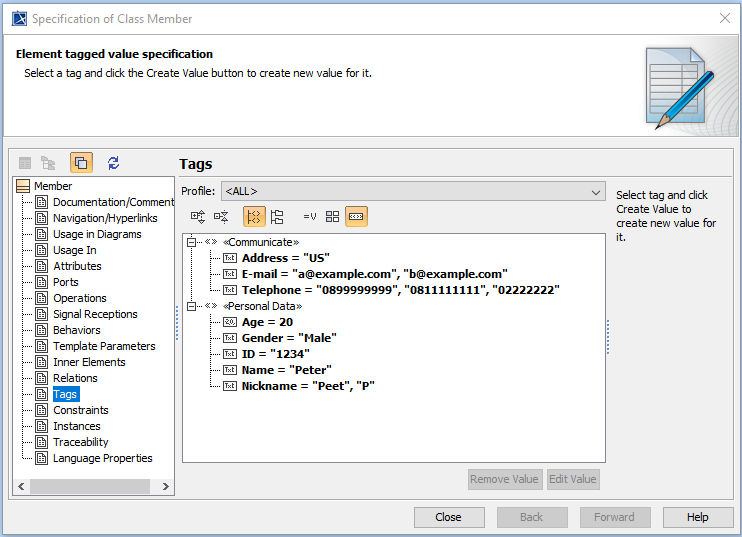
Task: Toggle the highlighted overlapping-windows icon above the Member tree
Action: (81, 163)
